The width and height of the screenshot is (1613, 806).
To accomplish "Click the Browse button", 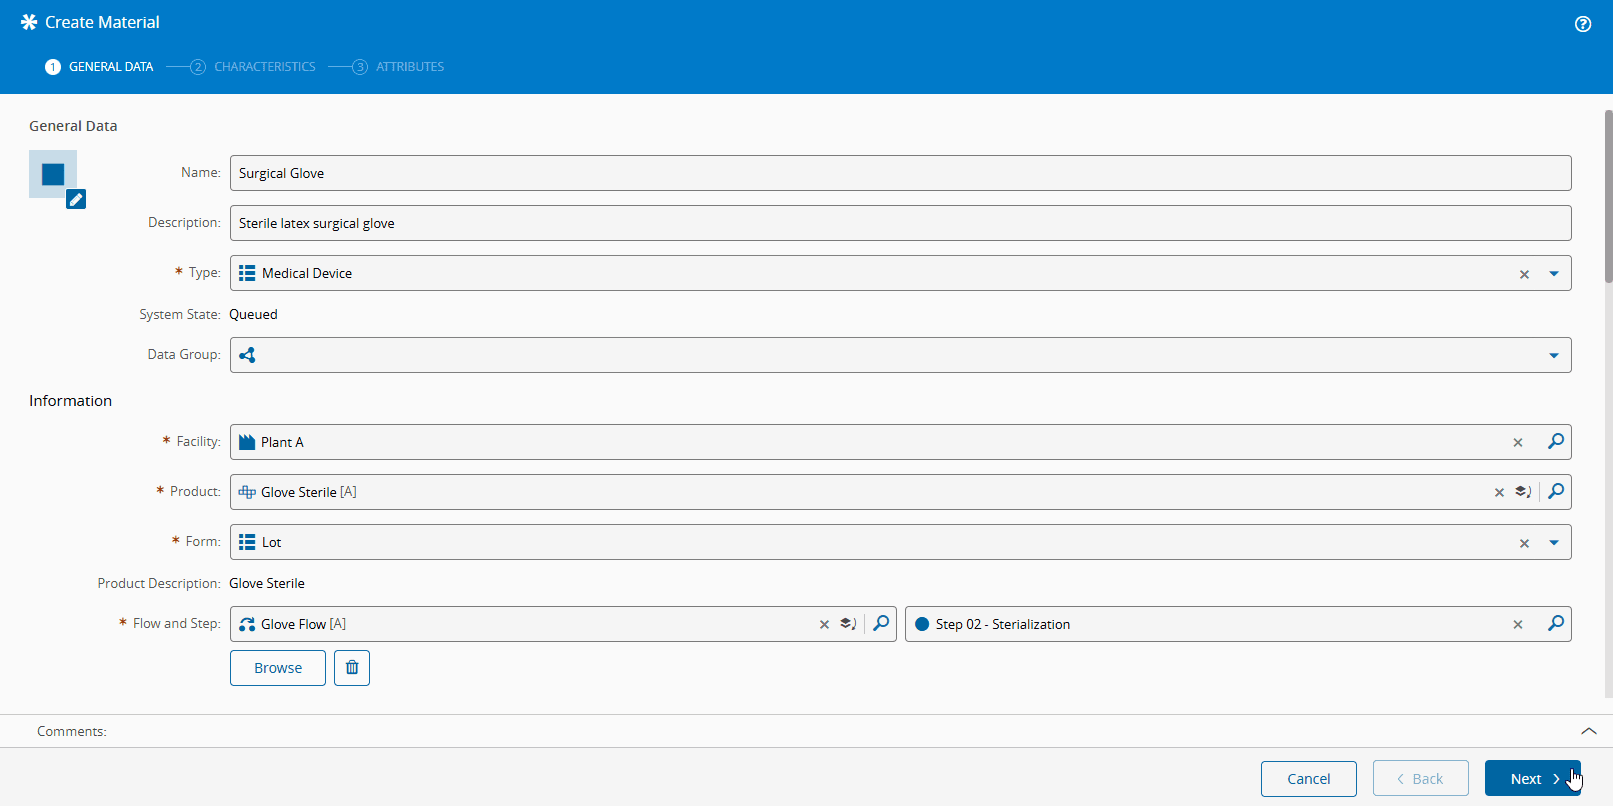I will point(278,668).
